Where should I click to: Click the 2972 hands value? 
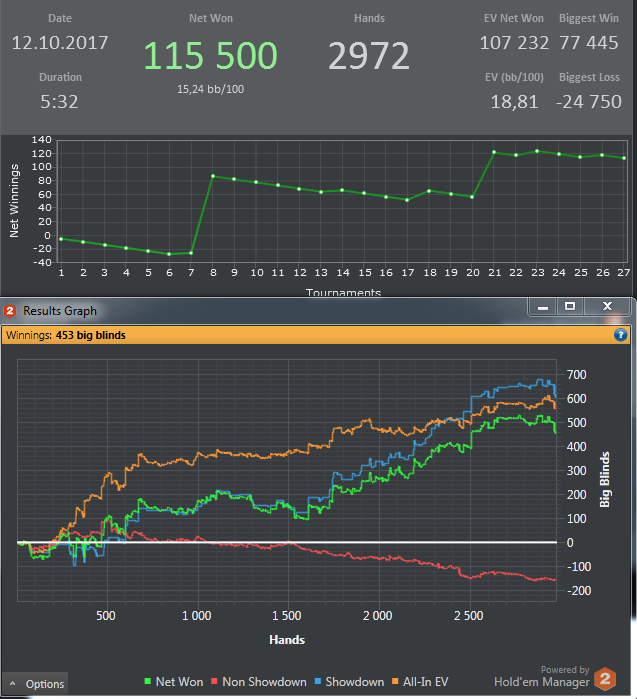(x=369, y=56)
